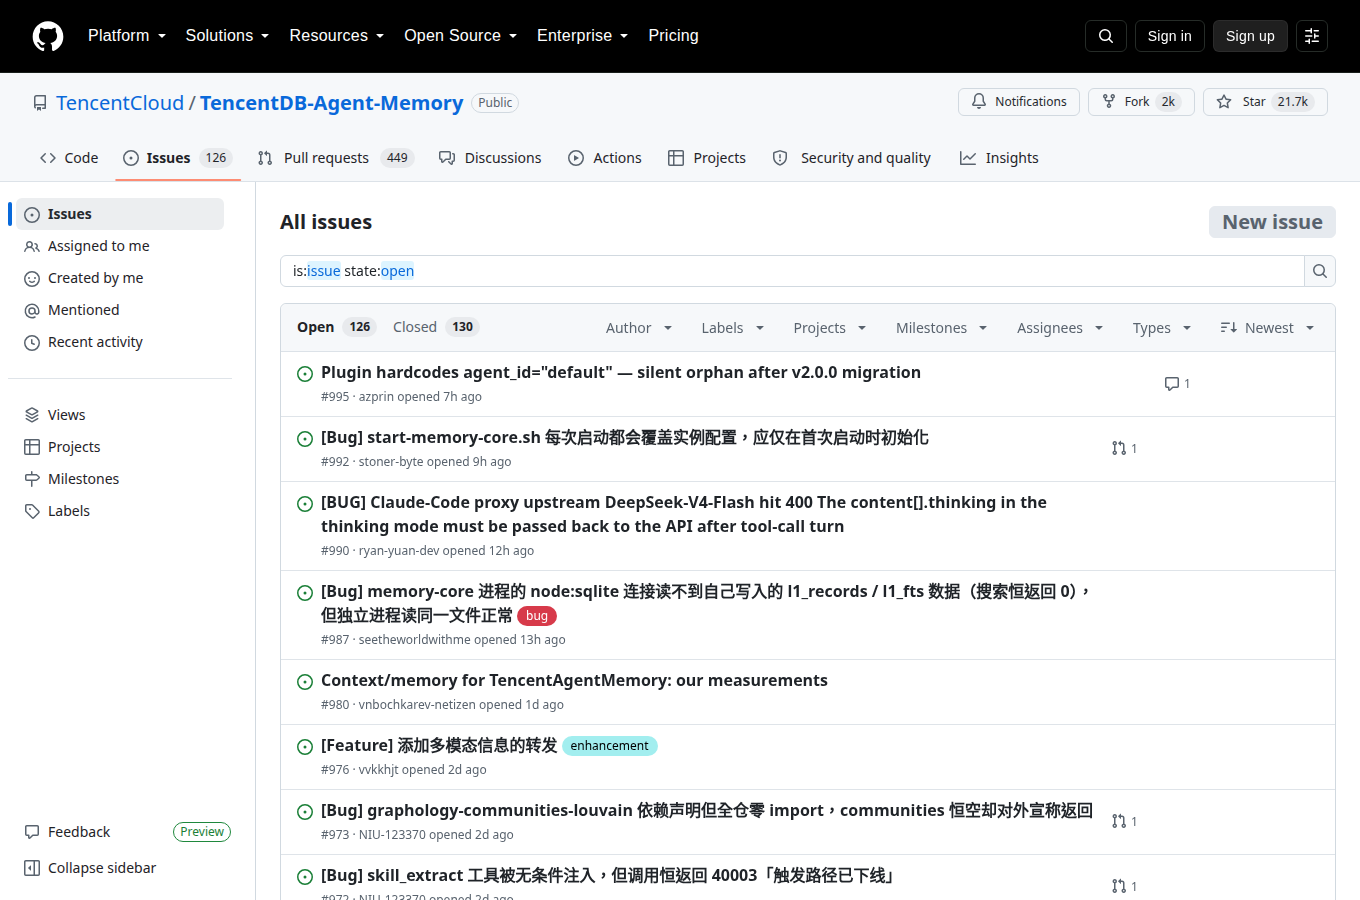Open the TencentCloud owner link
Viewport: 1360px width, 900px height.
[120, 103]
